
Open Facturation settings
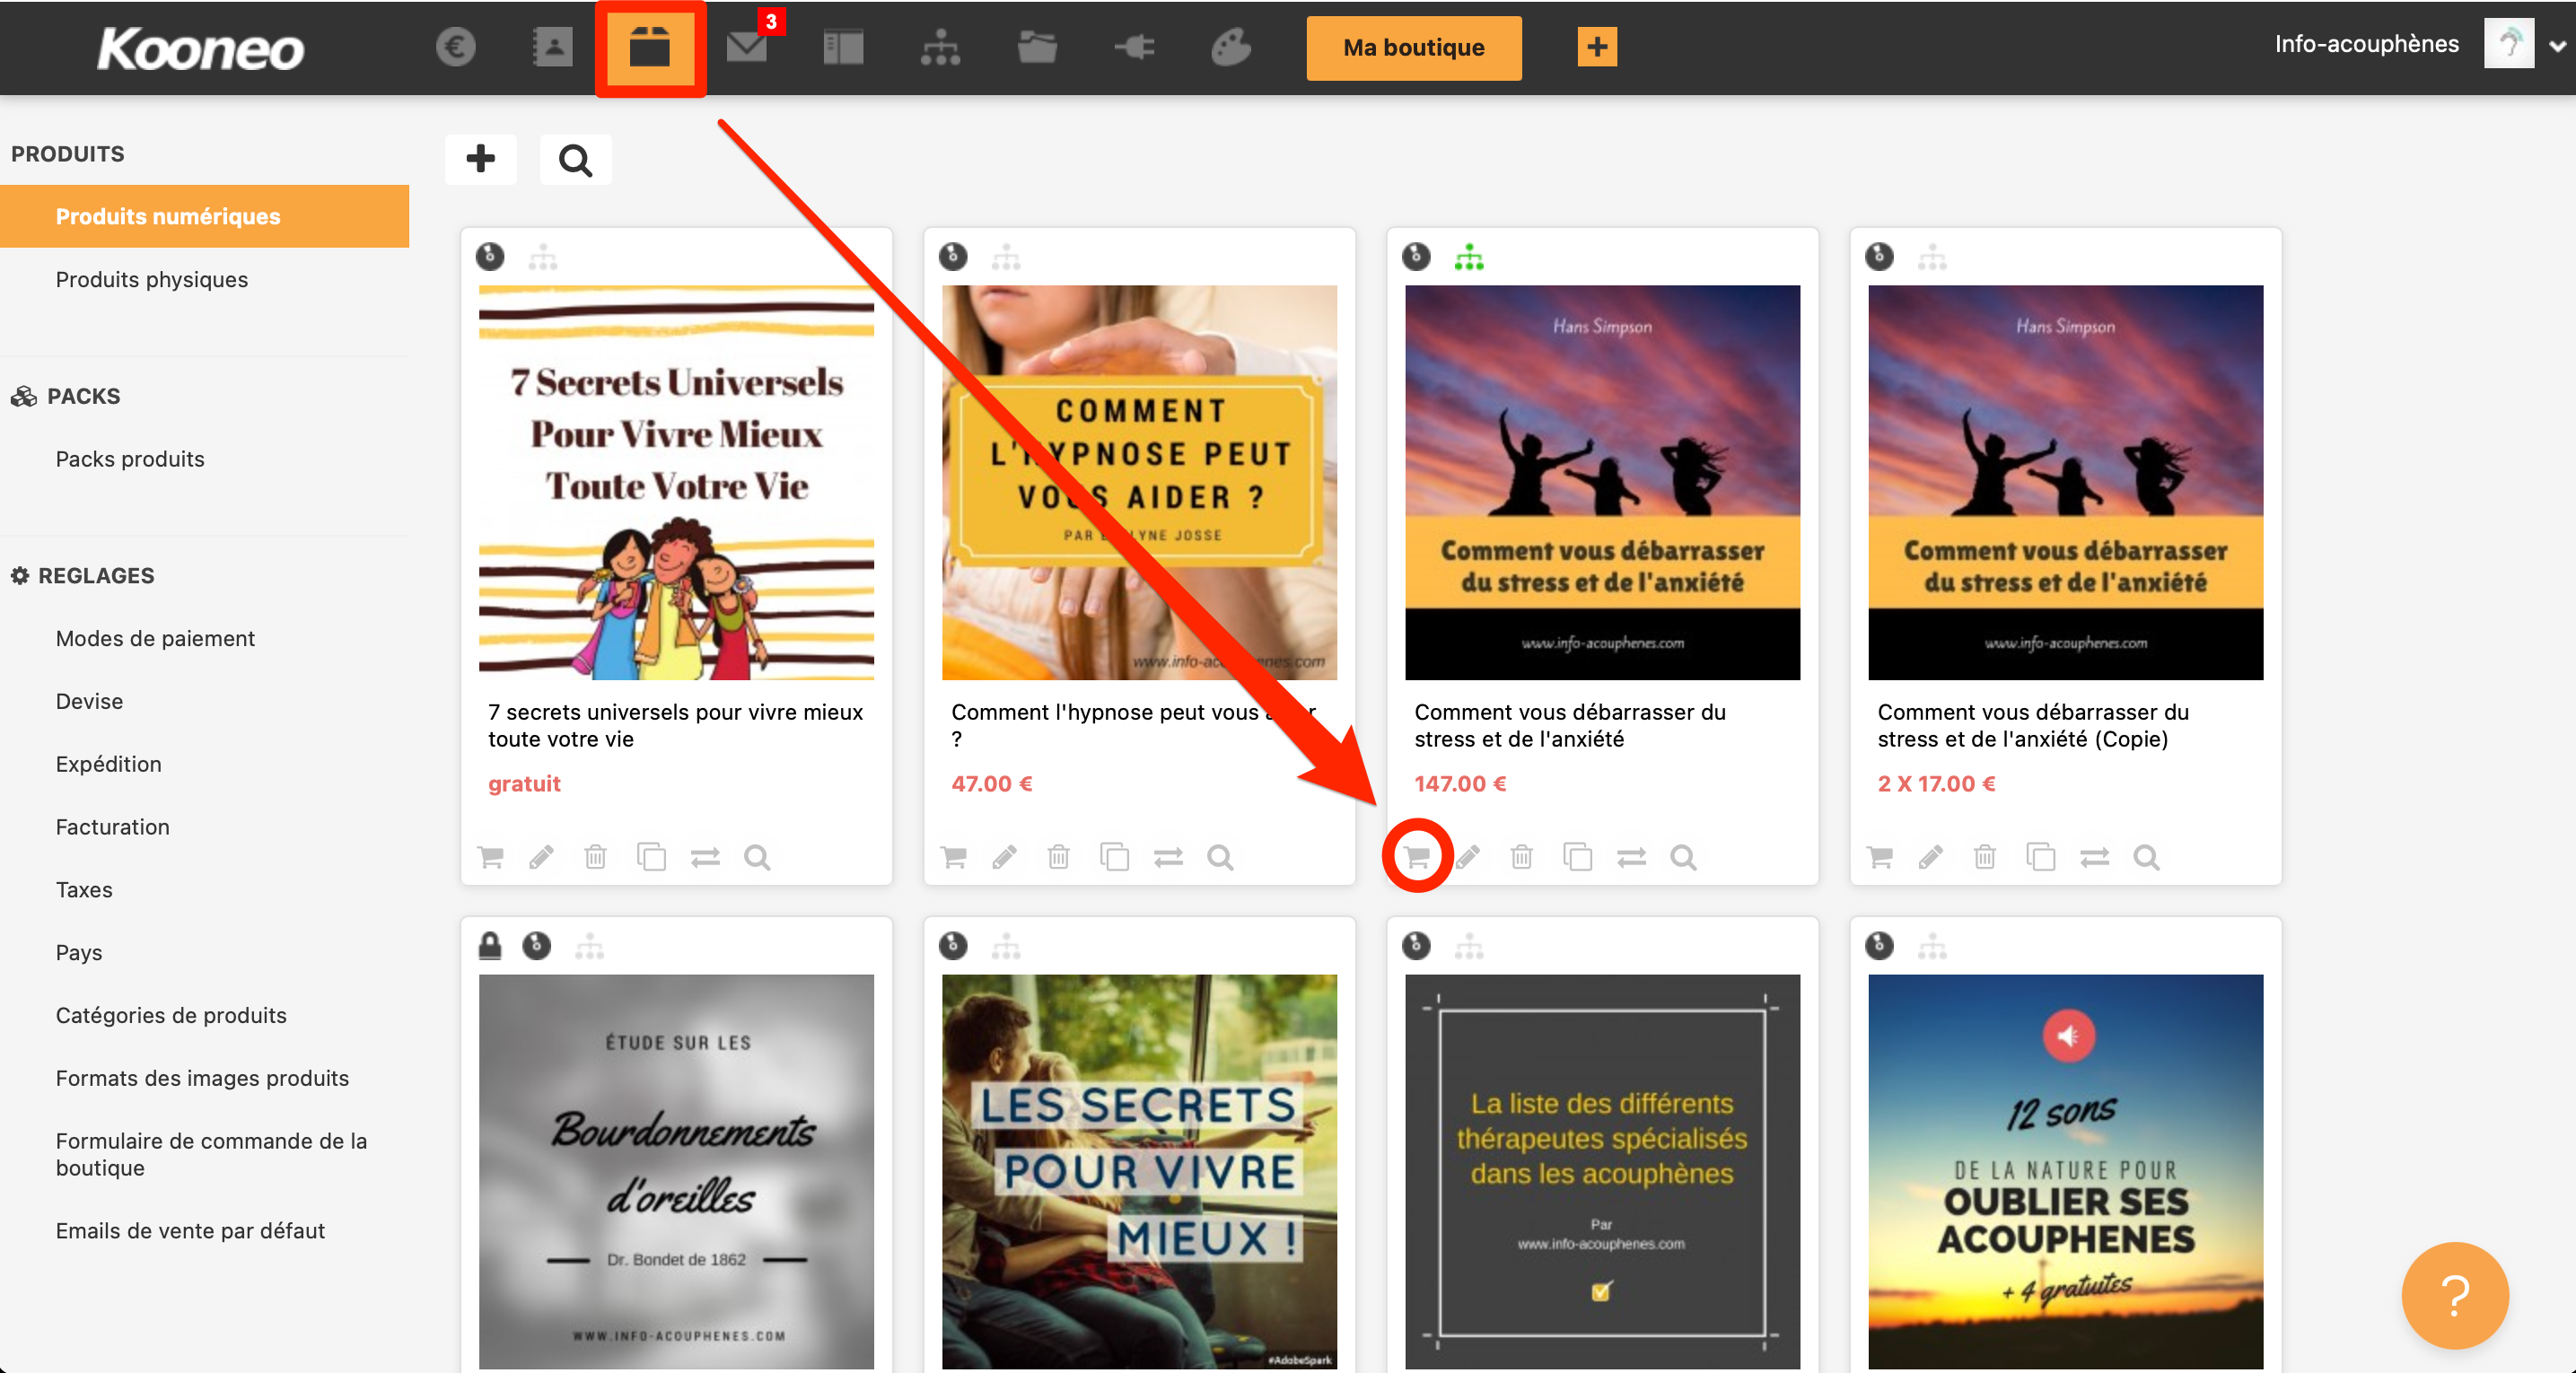pos(112,827)
